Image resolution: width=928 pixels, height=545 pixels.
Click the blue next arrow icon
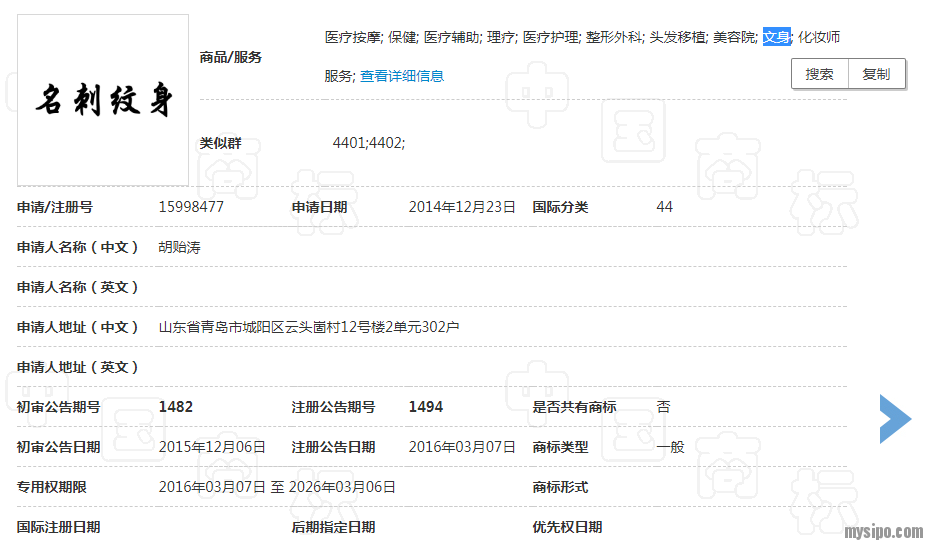tap(895, 419)
